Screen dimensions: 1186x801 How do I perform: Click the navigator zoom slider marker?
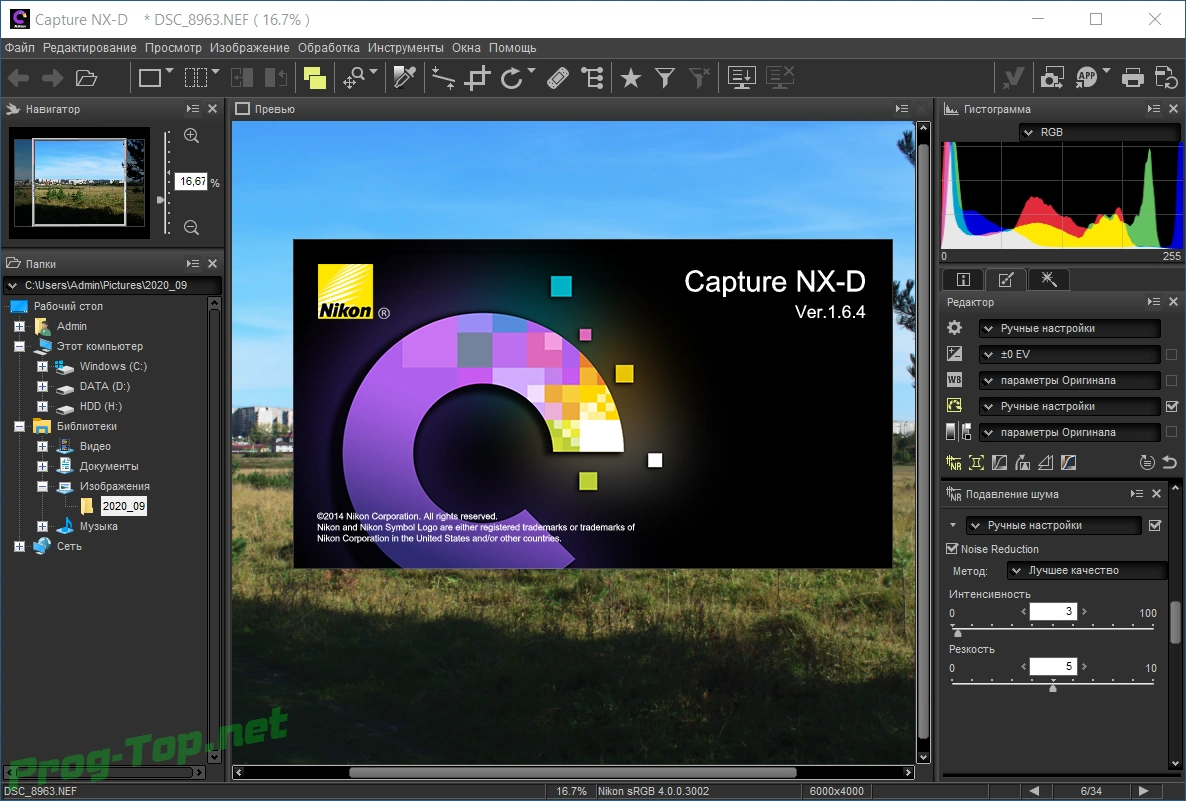160,200
